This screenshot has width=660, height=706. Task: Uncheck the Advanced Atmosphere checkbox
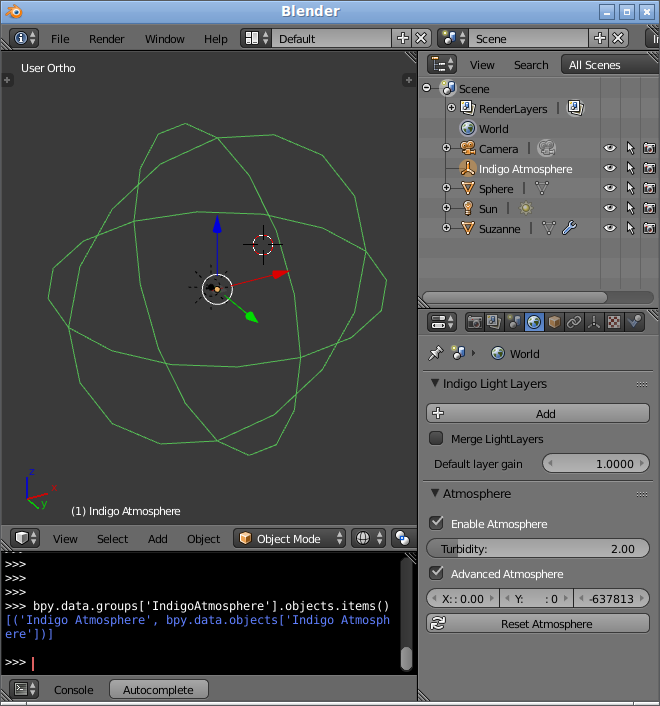tap(436, 574)
